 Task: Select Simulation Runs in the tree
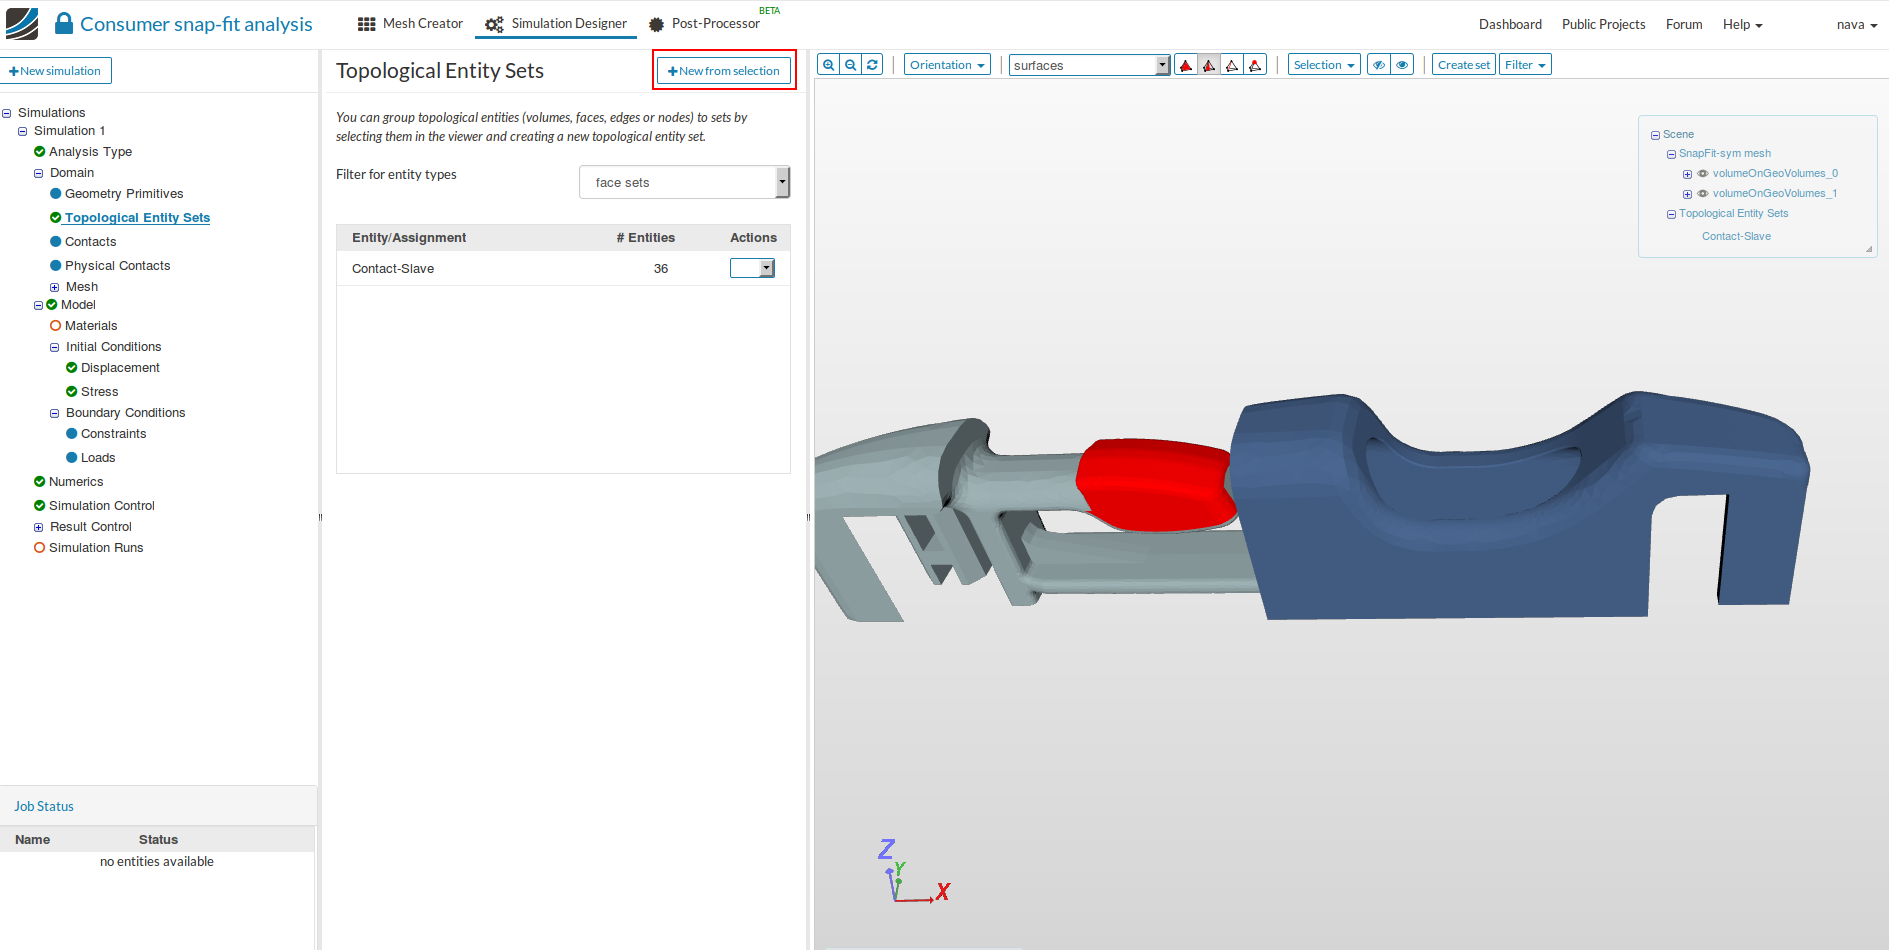click(96, 548)
